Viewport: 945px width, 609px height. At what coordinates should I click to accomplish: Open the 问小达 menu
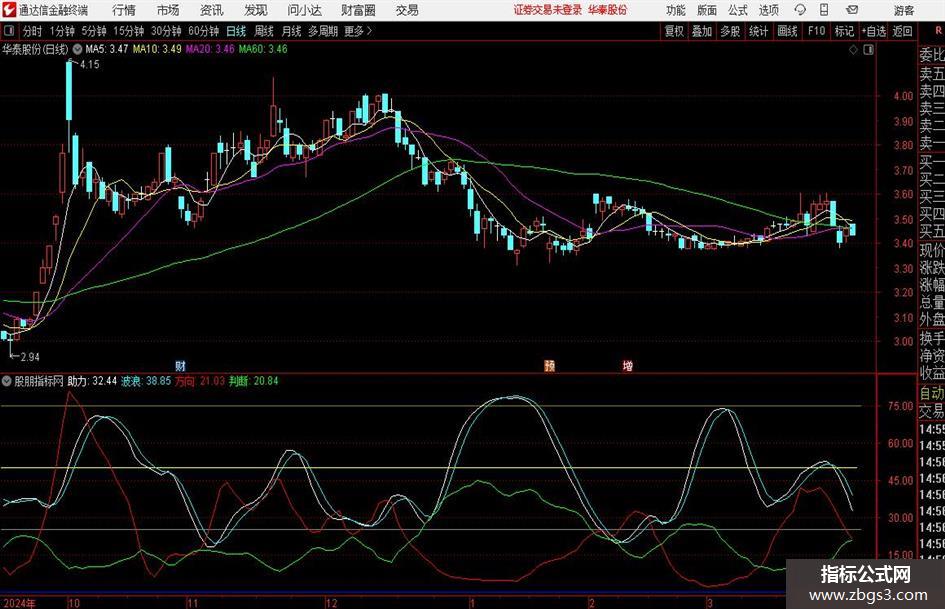pyautogui.click(x=304, y=10)
